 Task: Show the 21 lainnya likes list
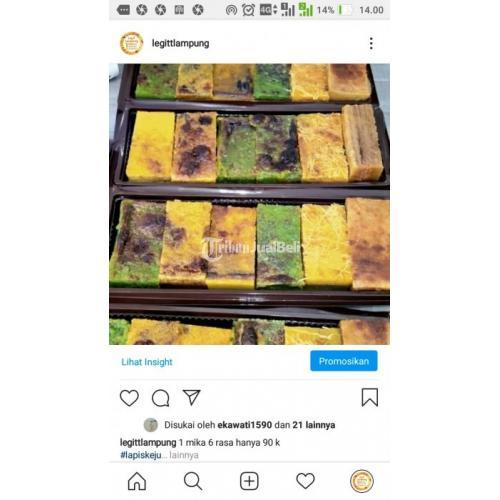pos(314,425)
